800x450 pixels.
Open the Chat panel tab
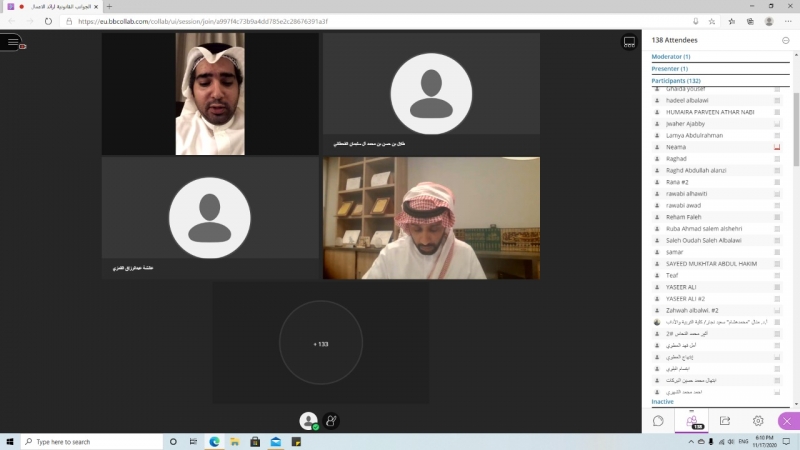(x=658, y=421)
